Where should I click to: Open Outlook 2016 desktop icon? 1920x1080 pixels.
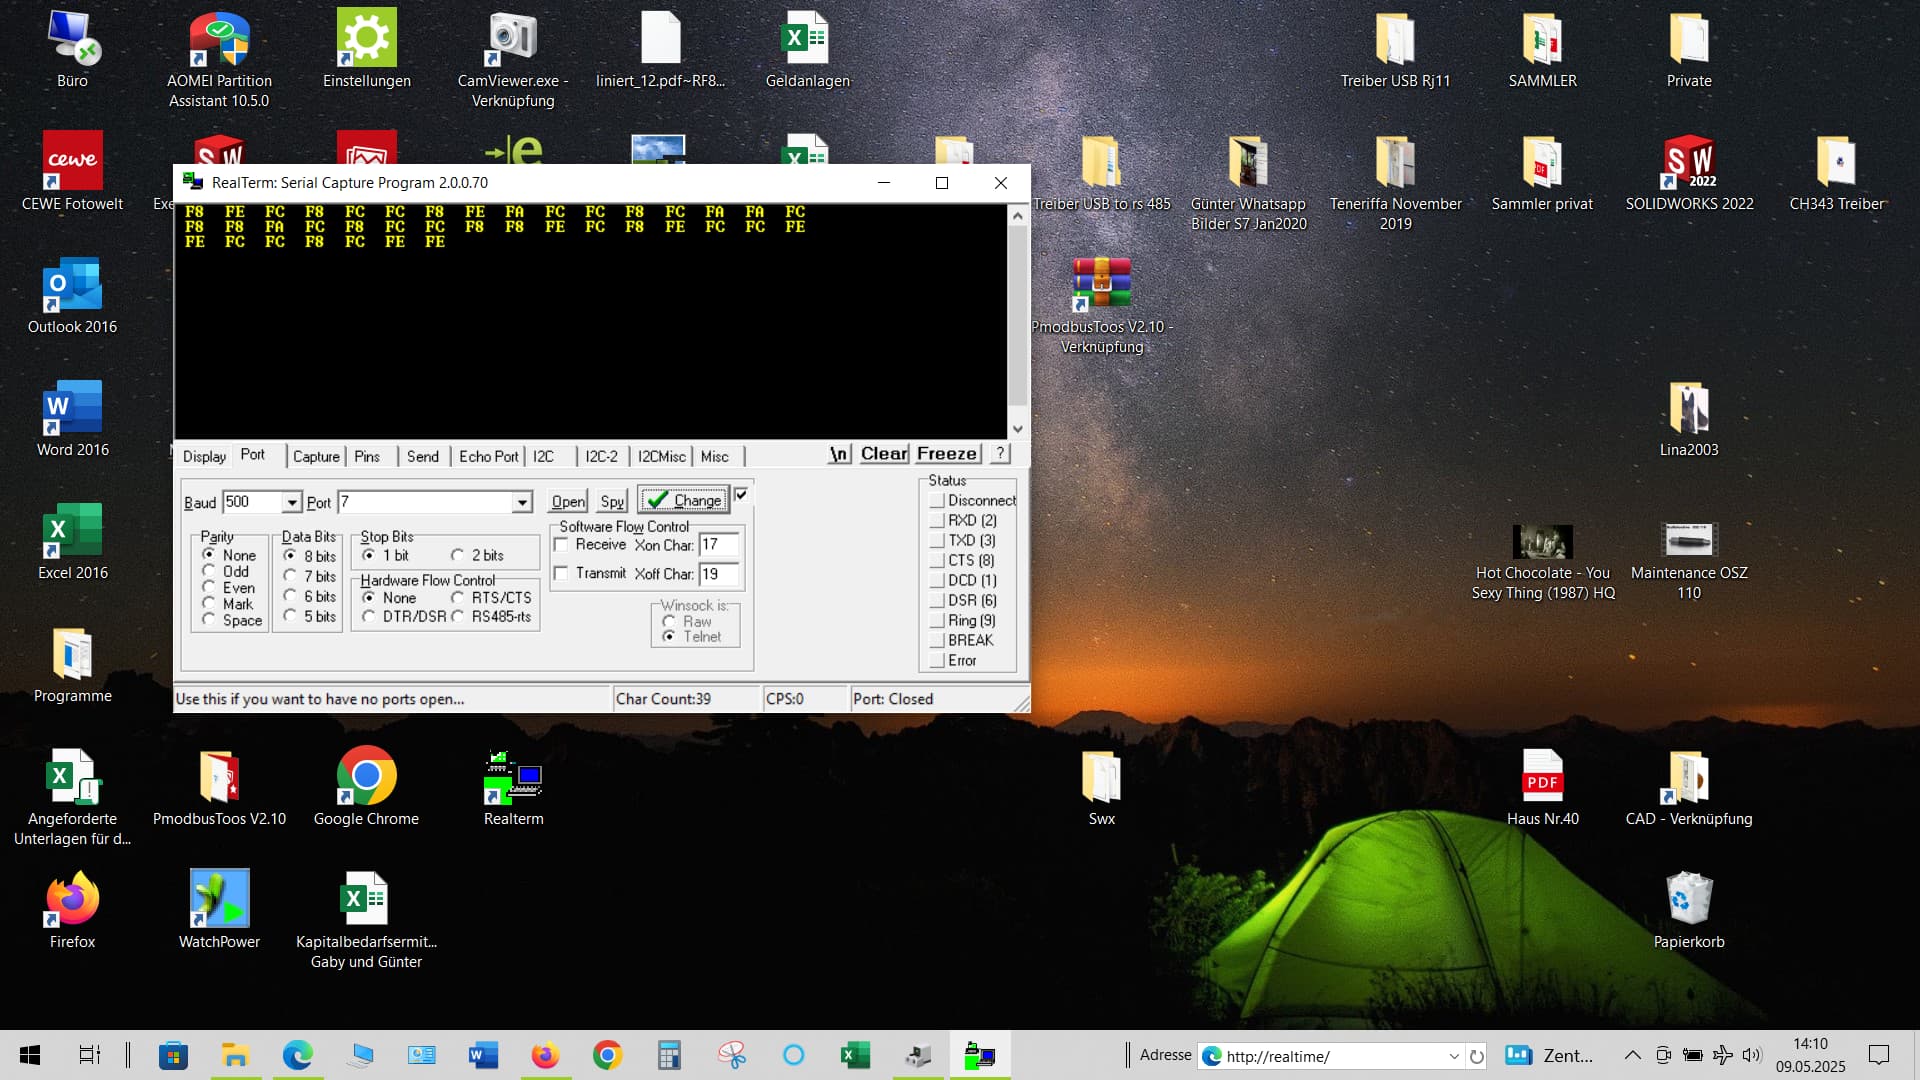(72, 296)
